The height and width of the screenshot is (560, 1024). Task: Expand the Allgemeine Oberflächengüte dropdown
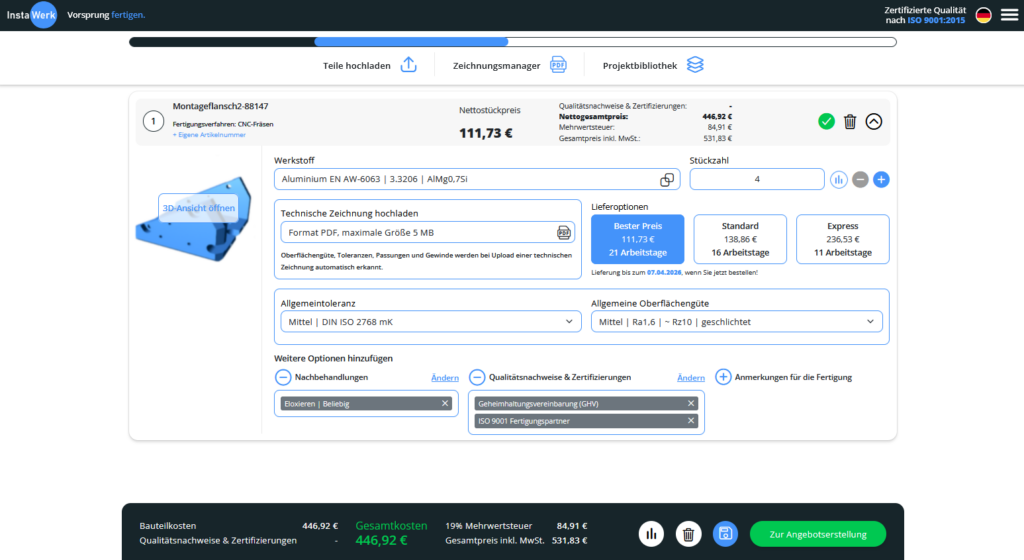point(737,322)
